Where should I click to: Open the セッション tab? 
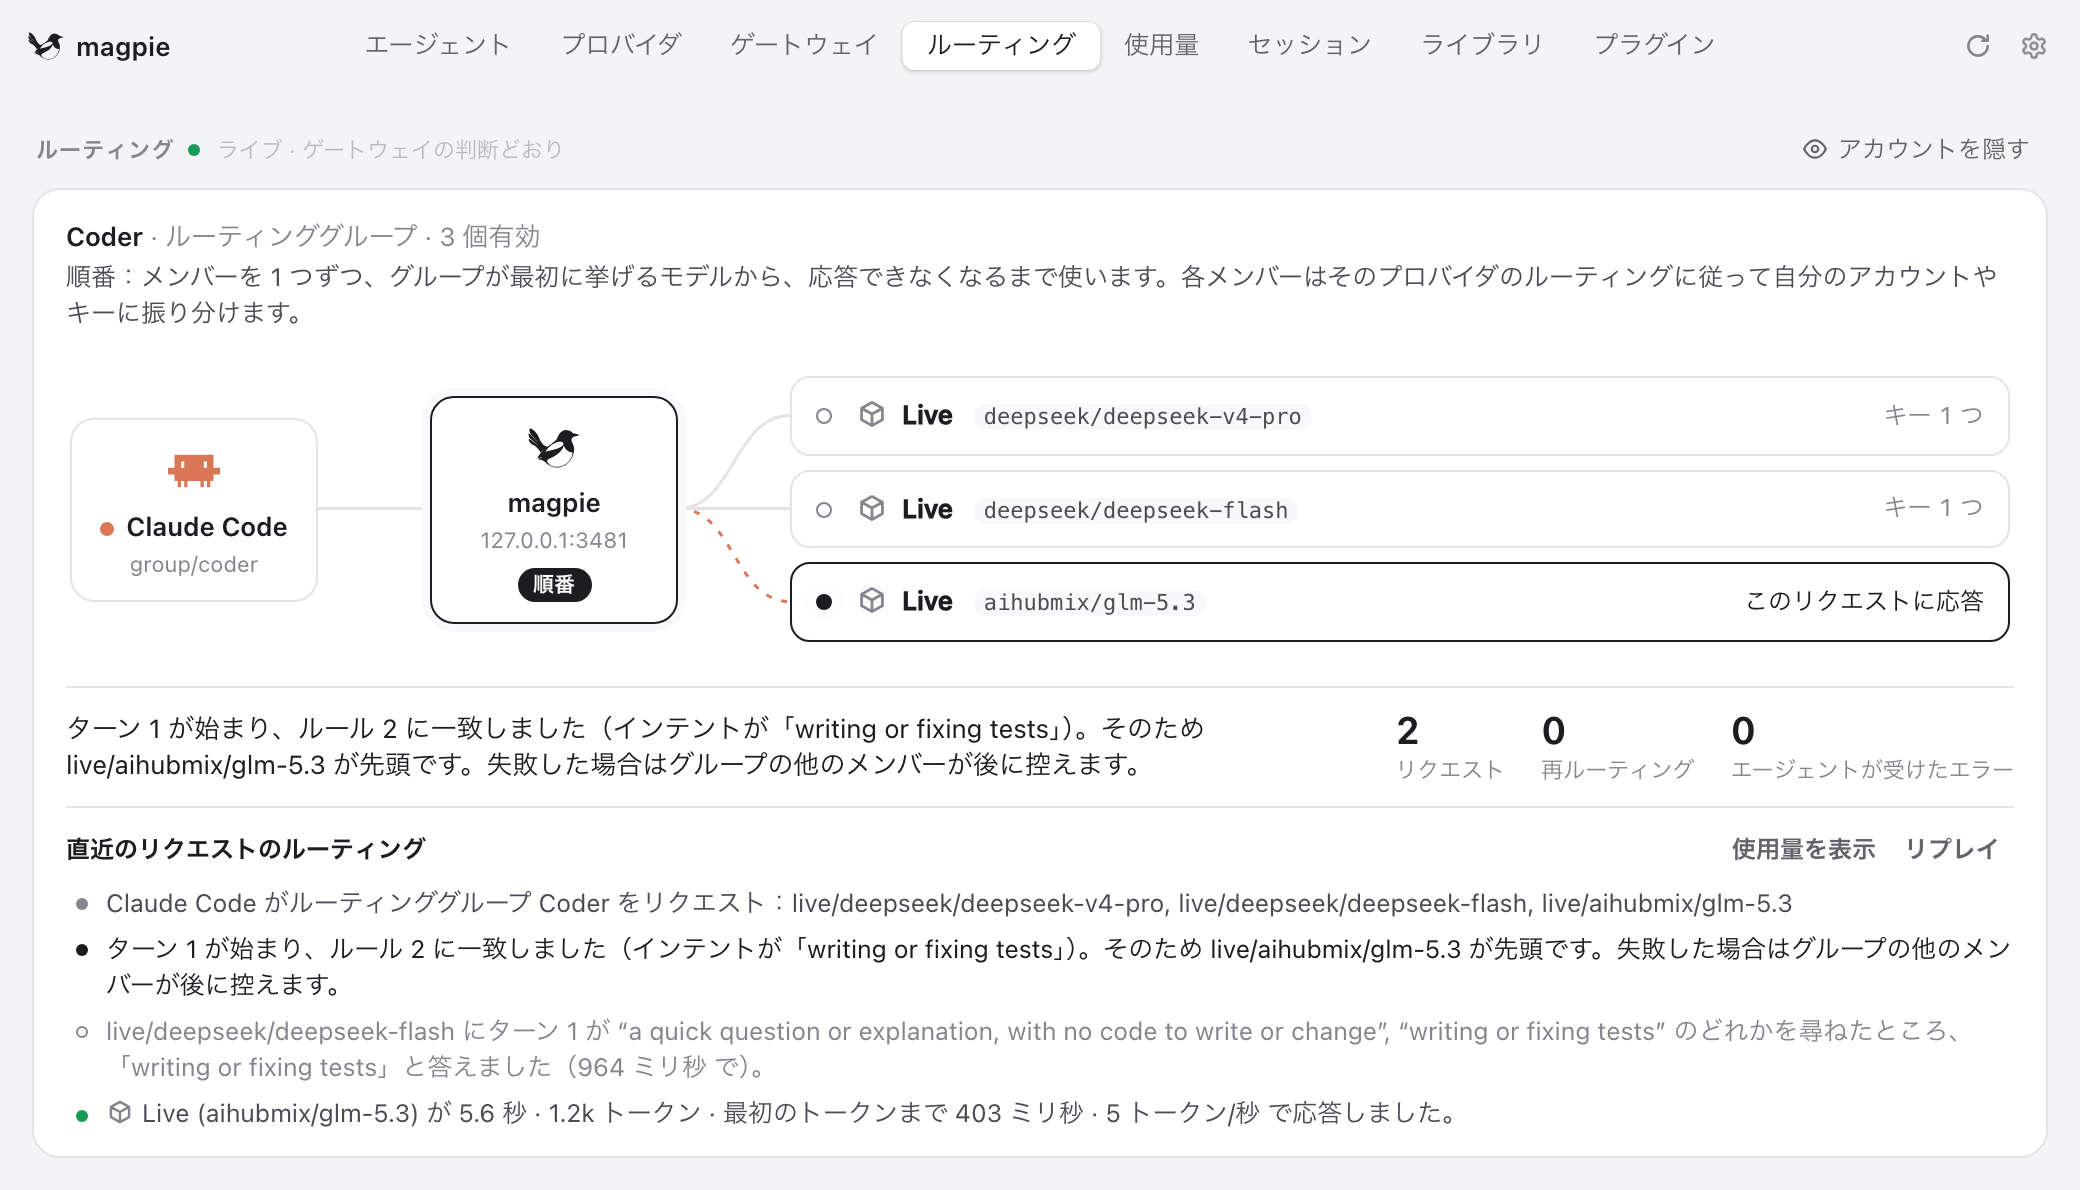pos(1309,45)
